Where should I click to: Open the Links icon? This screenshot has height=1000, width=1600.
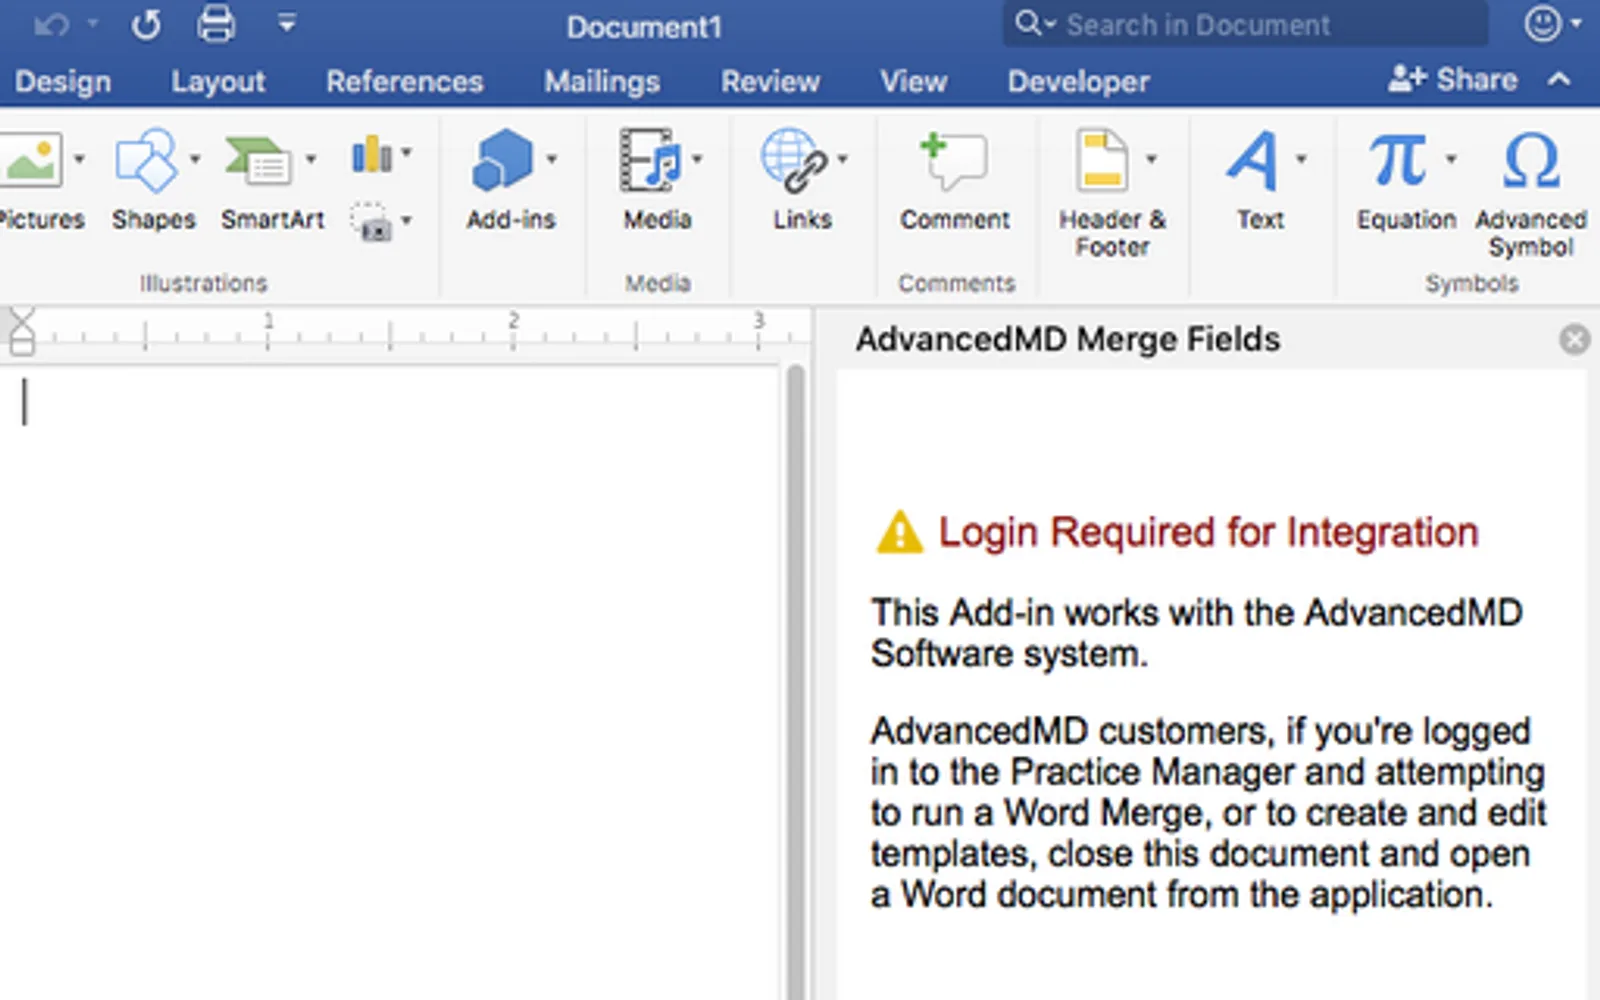pos(794,160)
